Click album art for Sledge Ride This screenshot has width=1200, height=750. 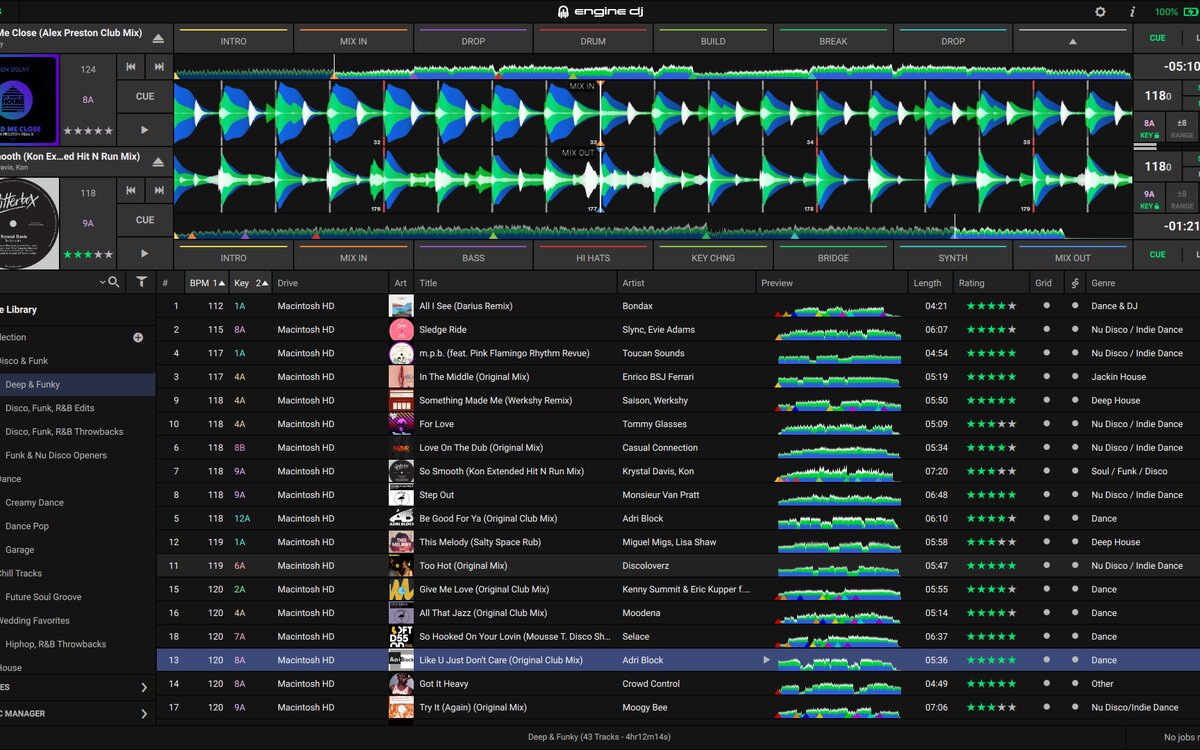tap(401, 329)
